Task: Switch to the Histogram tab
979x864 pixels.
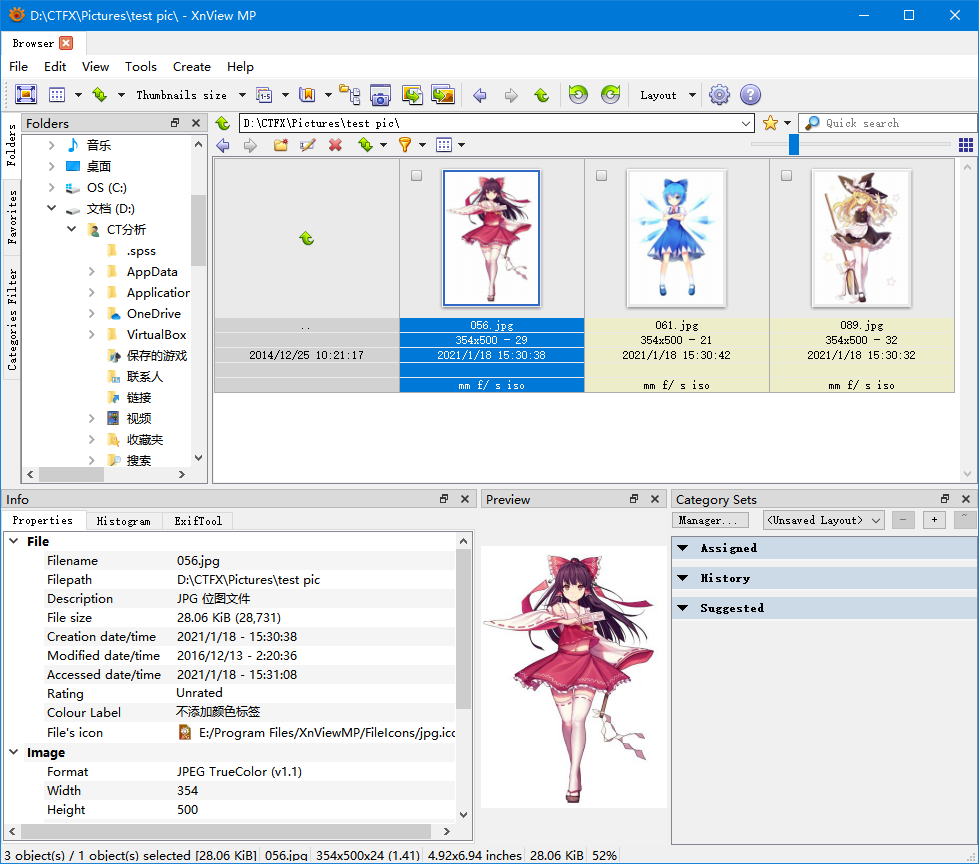Action: (123, 521)
